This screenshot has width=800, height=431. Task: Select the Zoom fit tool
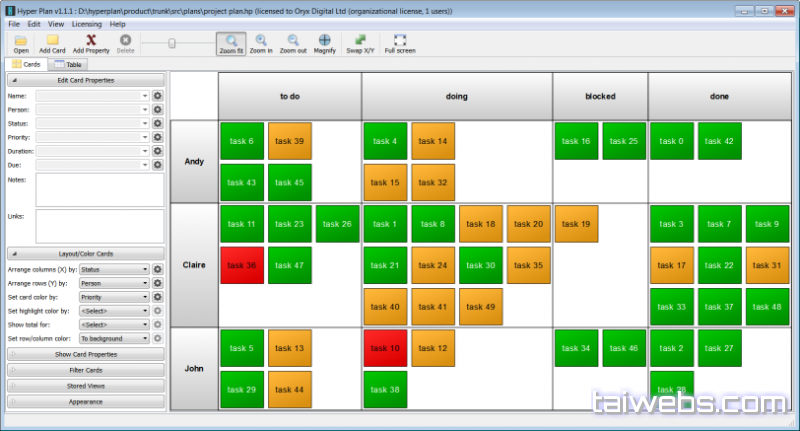231,40
